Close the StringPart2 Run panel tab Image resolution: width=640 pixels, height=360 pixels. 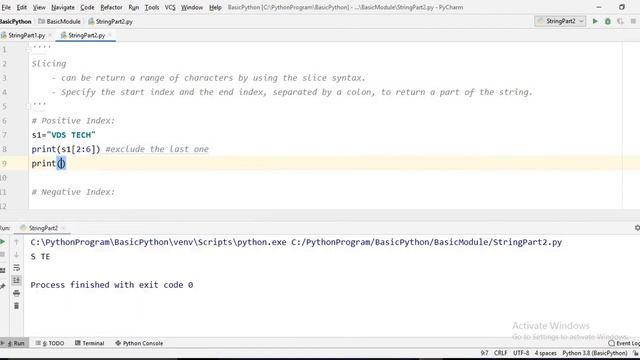(x=63, y=228)
